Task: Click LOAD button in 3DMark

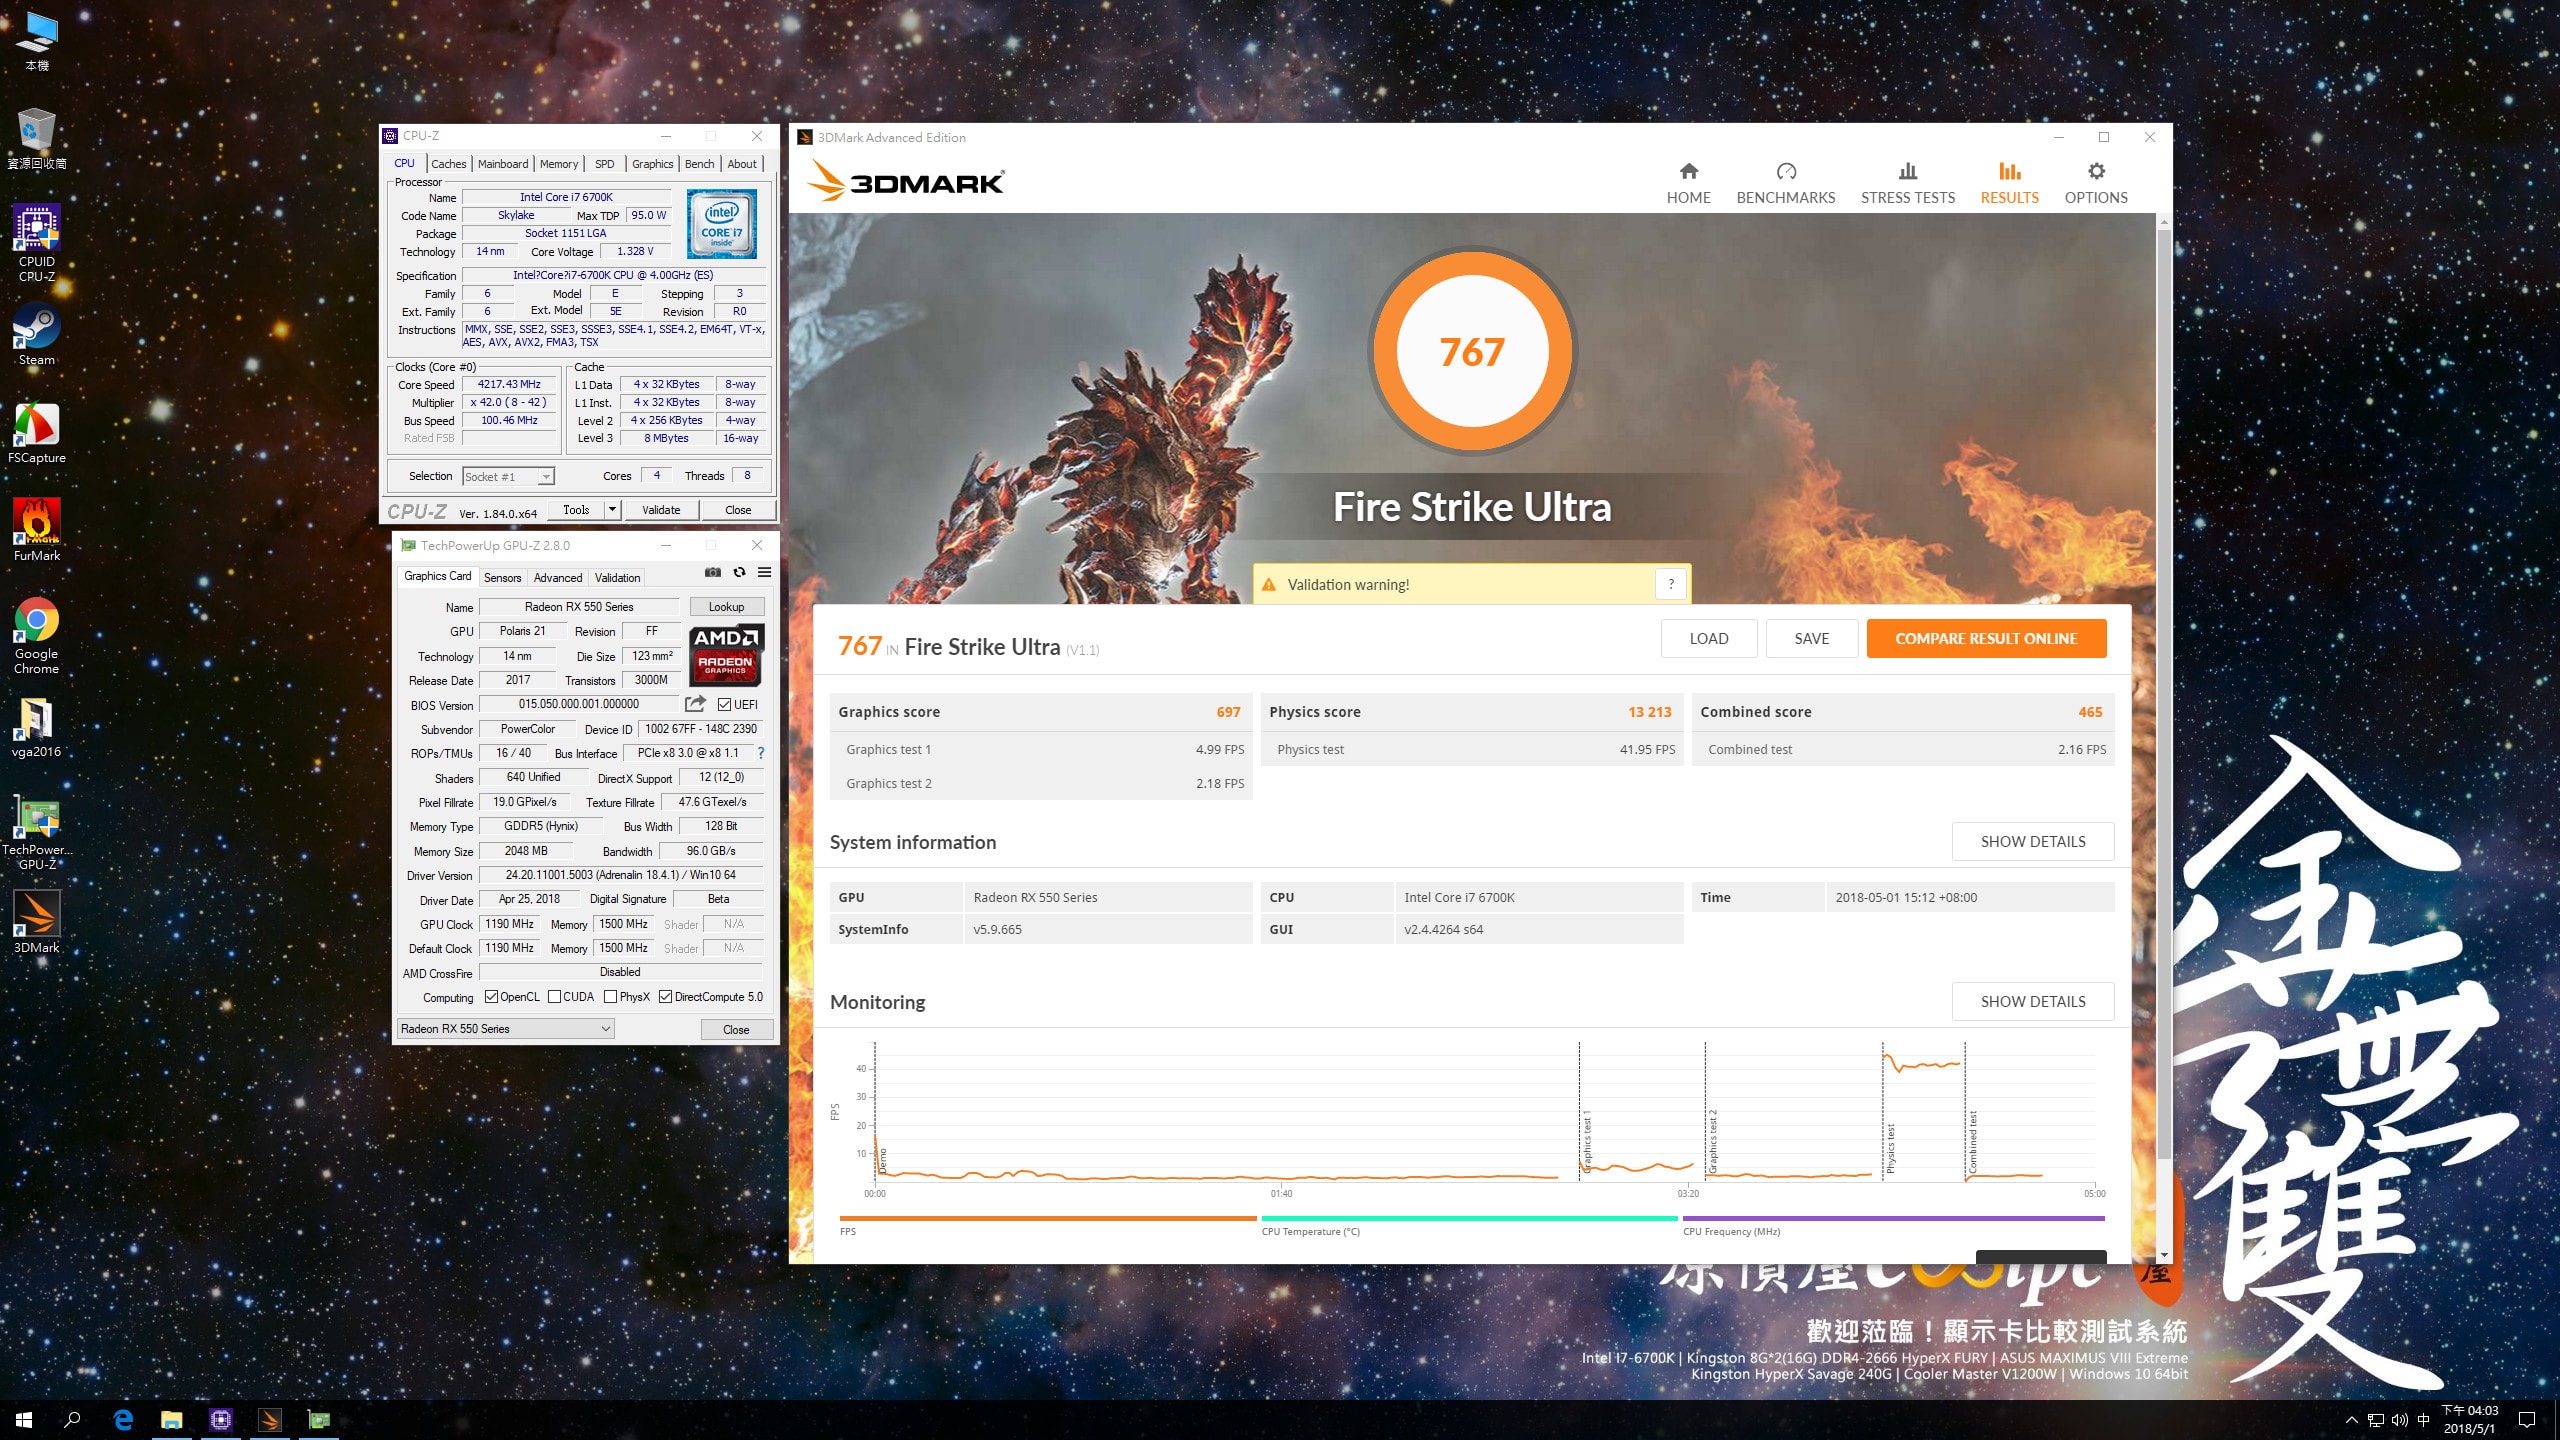Action: [1709, 638]
